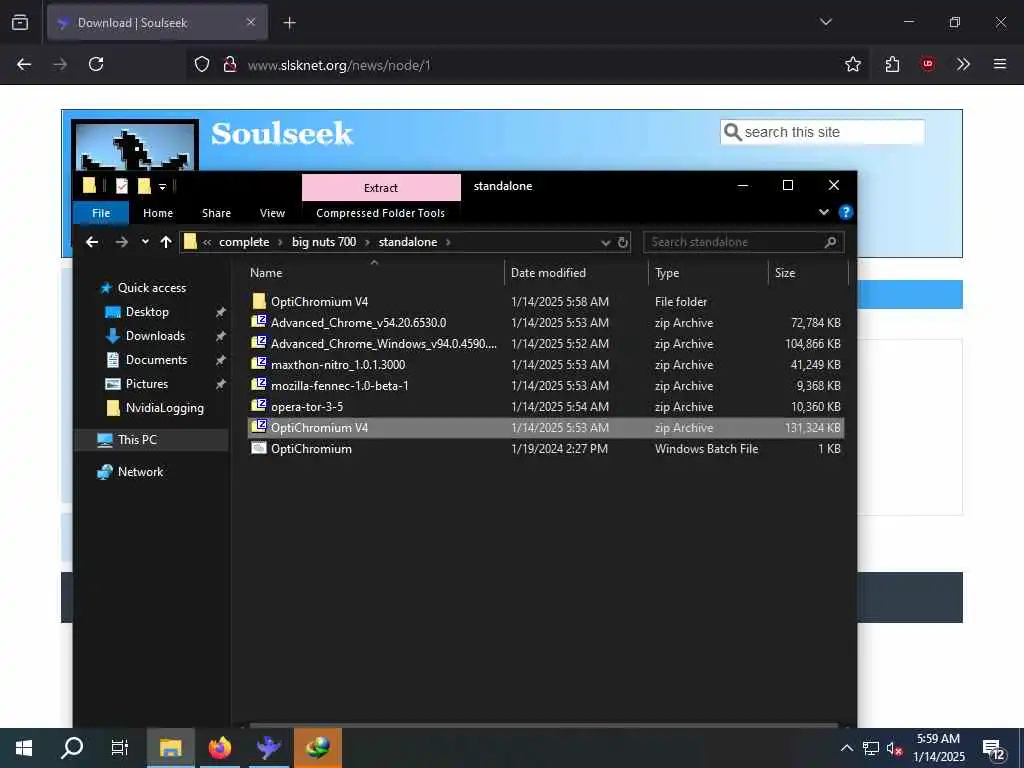1024x768 pixels.
Task: Sort files by Name column
Action: click(266, 273)
